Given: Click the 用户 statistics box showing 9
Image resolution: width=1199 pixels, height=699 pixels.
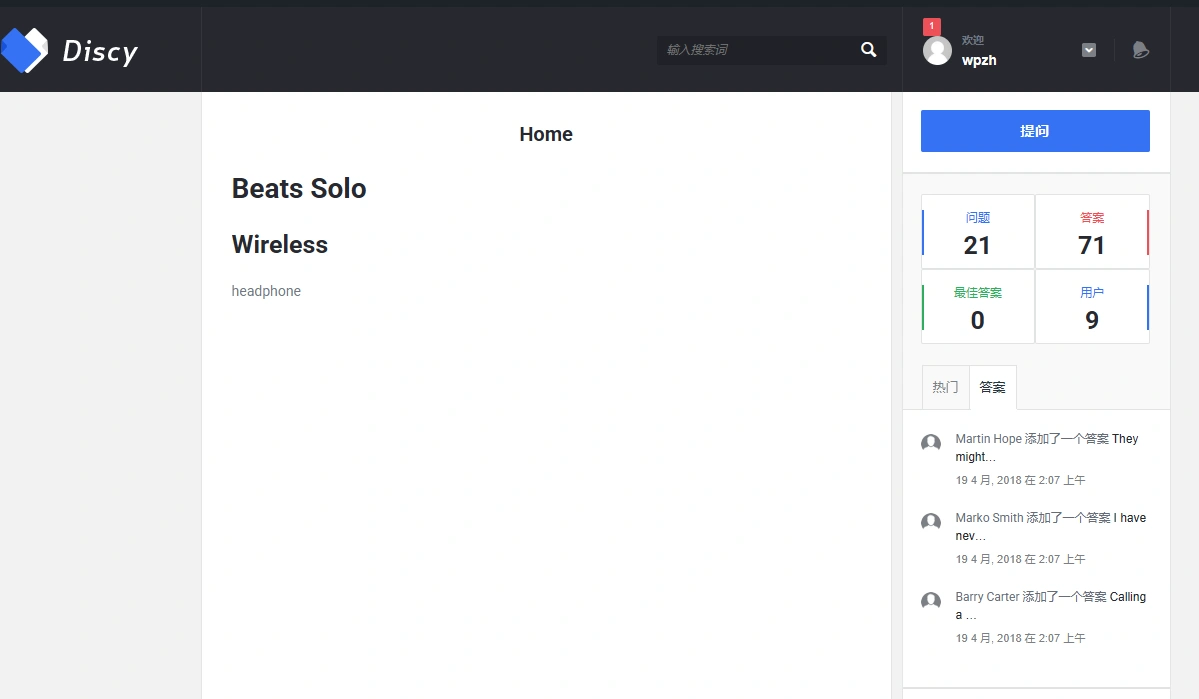Looking at the screenshot, I should point(1092,307).
